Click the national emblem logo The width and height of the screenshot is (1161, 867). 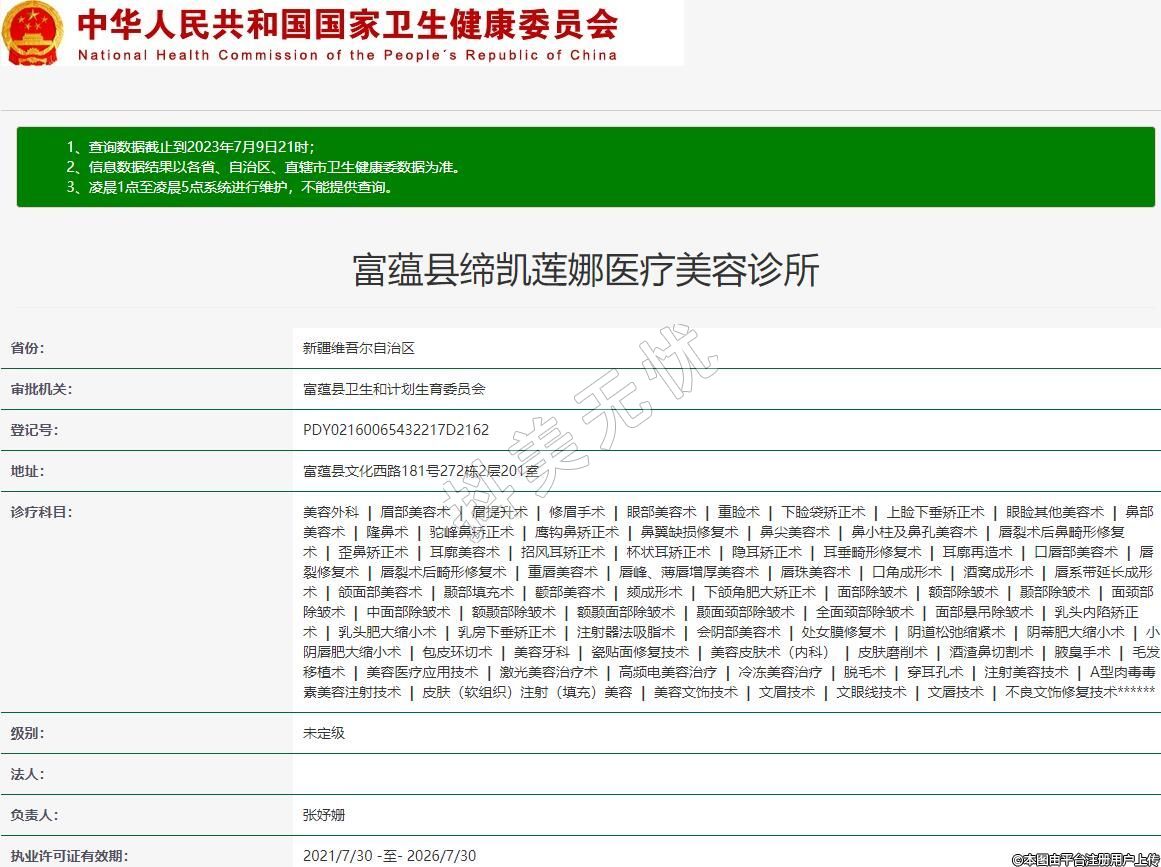point(33,33)
